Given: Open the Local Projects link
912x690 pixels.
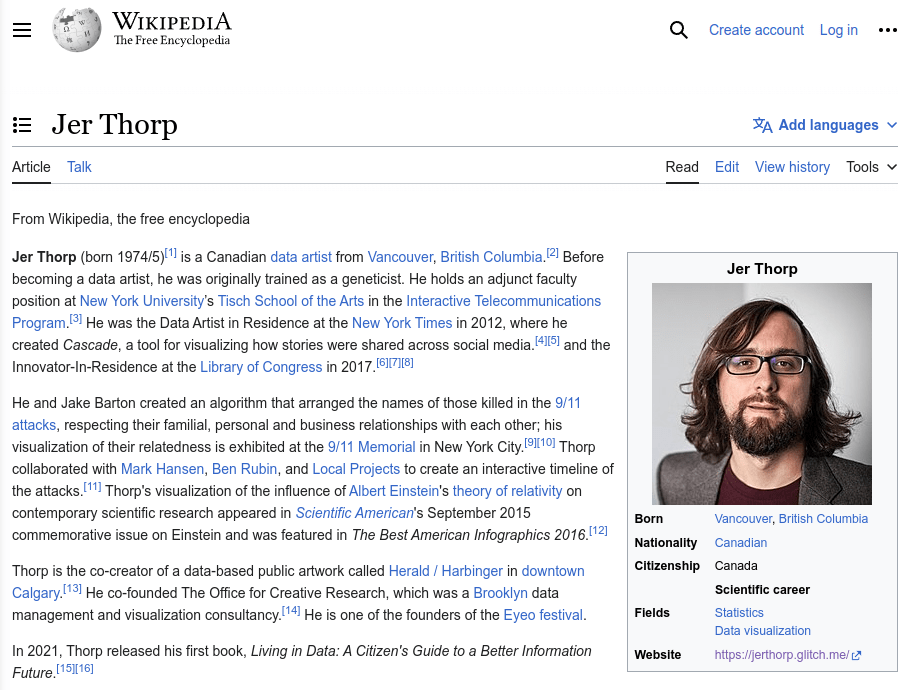Looking at the screenshot, I should click(x=356, y=469).
